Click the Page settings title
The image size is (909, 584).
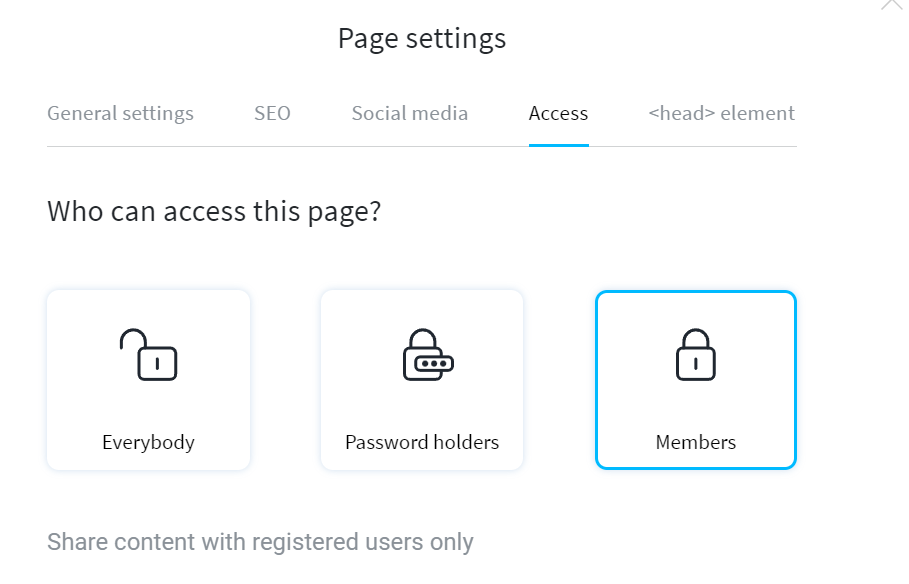point(422,39)
